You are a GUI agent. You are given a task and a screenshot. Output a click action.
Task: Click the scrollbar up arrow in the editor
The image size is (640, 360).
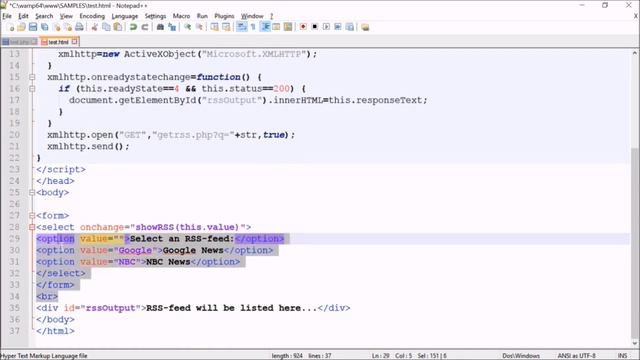tap(635, 53)
